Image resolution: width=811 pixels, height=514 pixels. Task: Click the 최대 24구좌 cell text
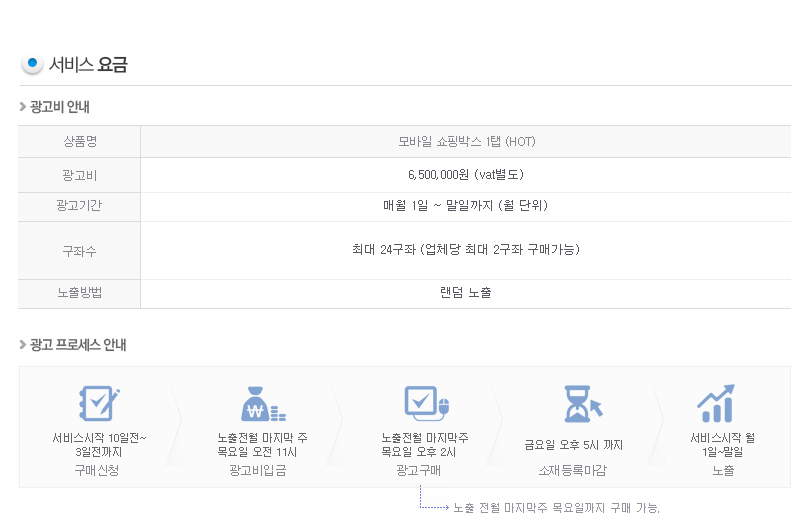coord(466,250)
